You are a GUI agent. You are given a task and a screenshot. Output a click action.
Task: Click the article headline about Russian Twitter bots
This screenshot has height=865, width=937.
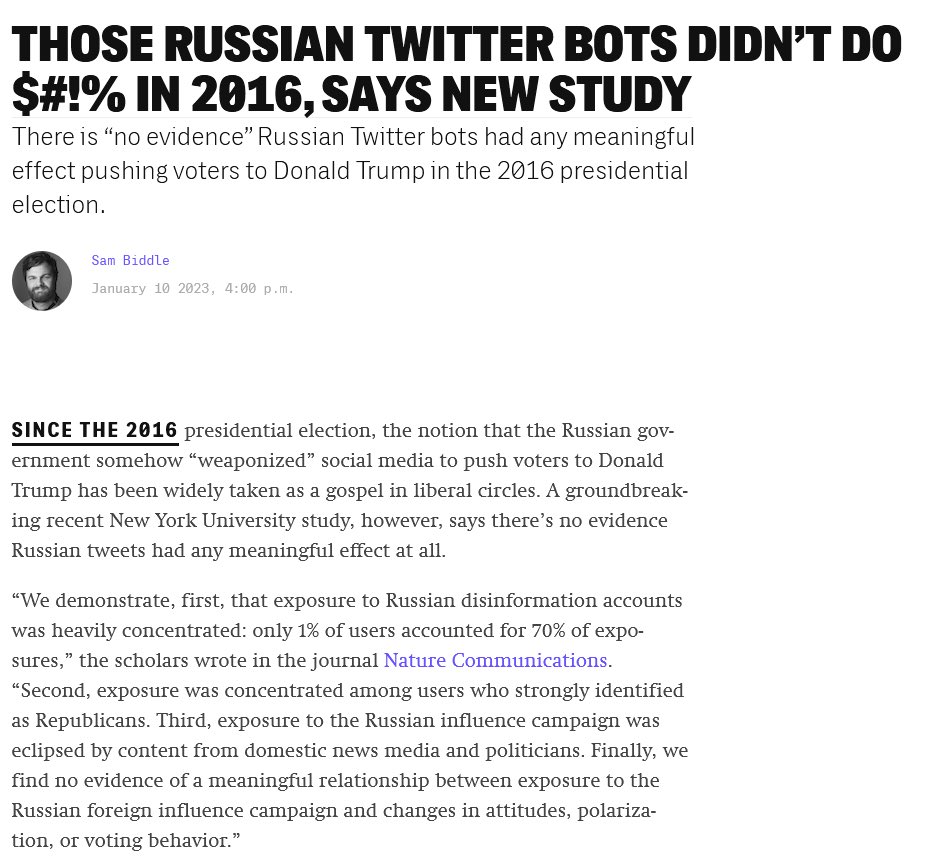(457, 69)
